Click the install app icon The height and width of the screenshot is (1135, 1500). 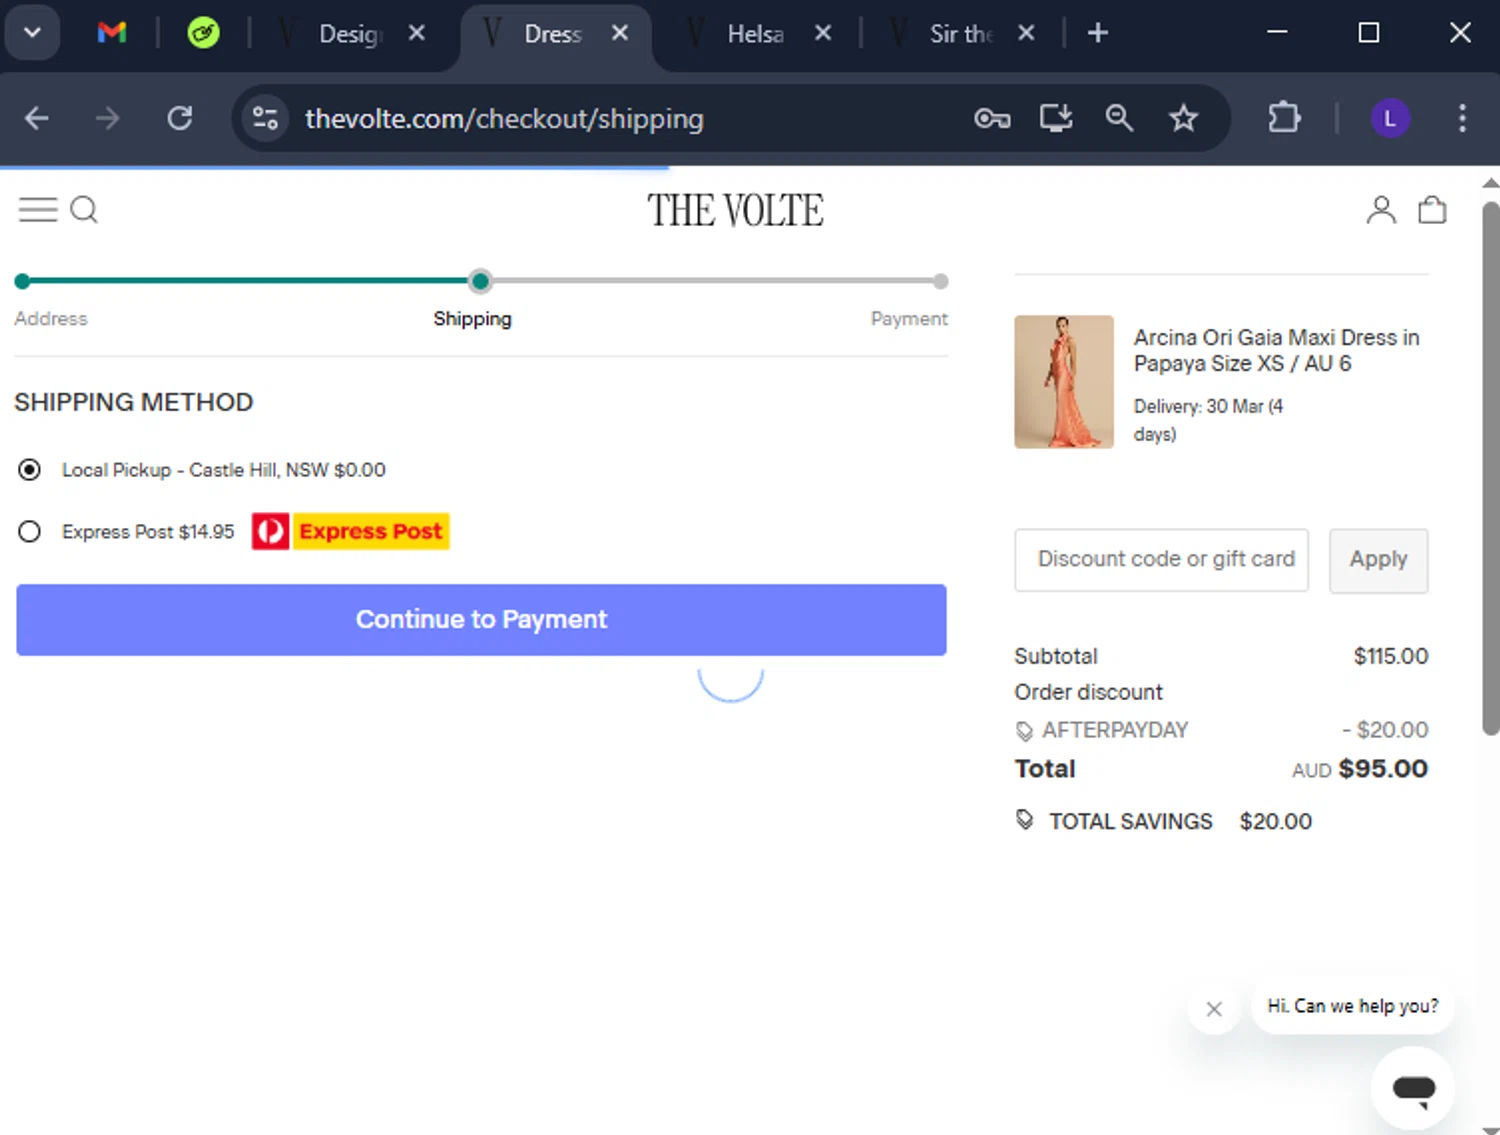click(x=1056, y=118)
